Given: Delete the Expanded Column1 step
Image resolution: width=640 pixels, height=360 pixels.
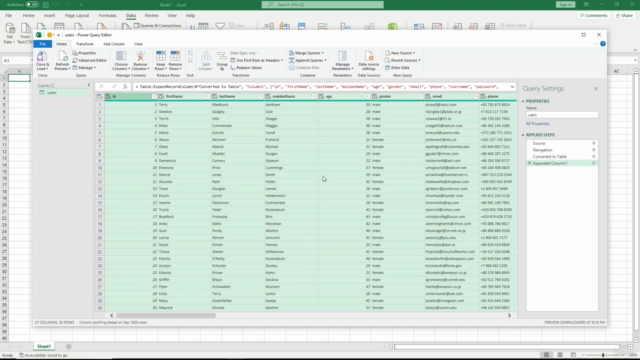Looking at the screenshot, I should point(530,163).
